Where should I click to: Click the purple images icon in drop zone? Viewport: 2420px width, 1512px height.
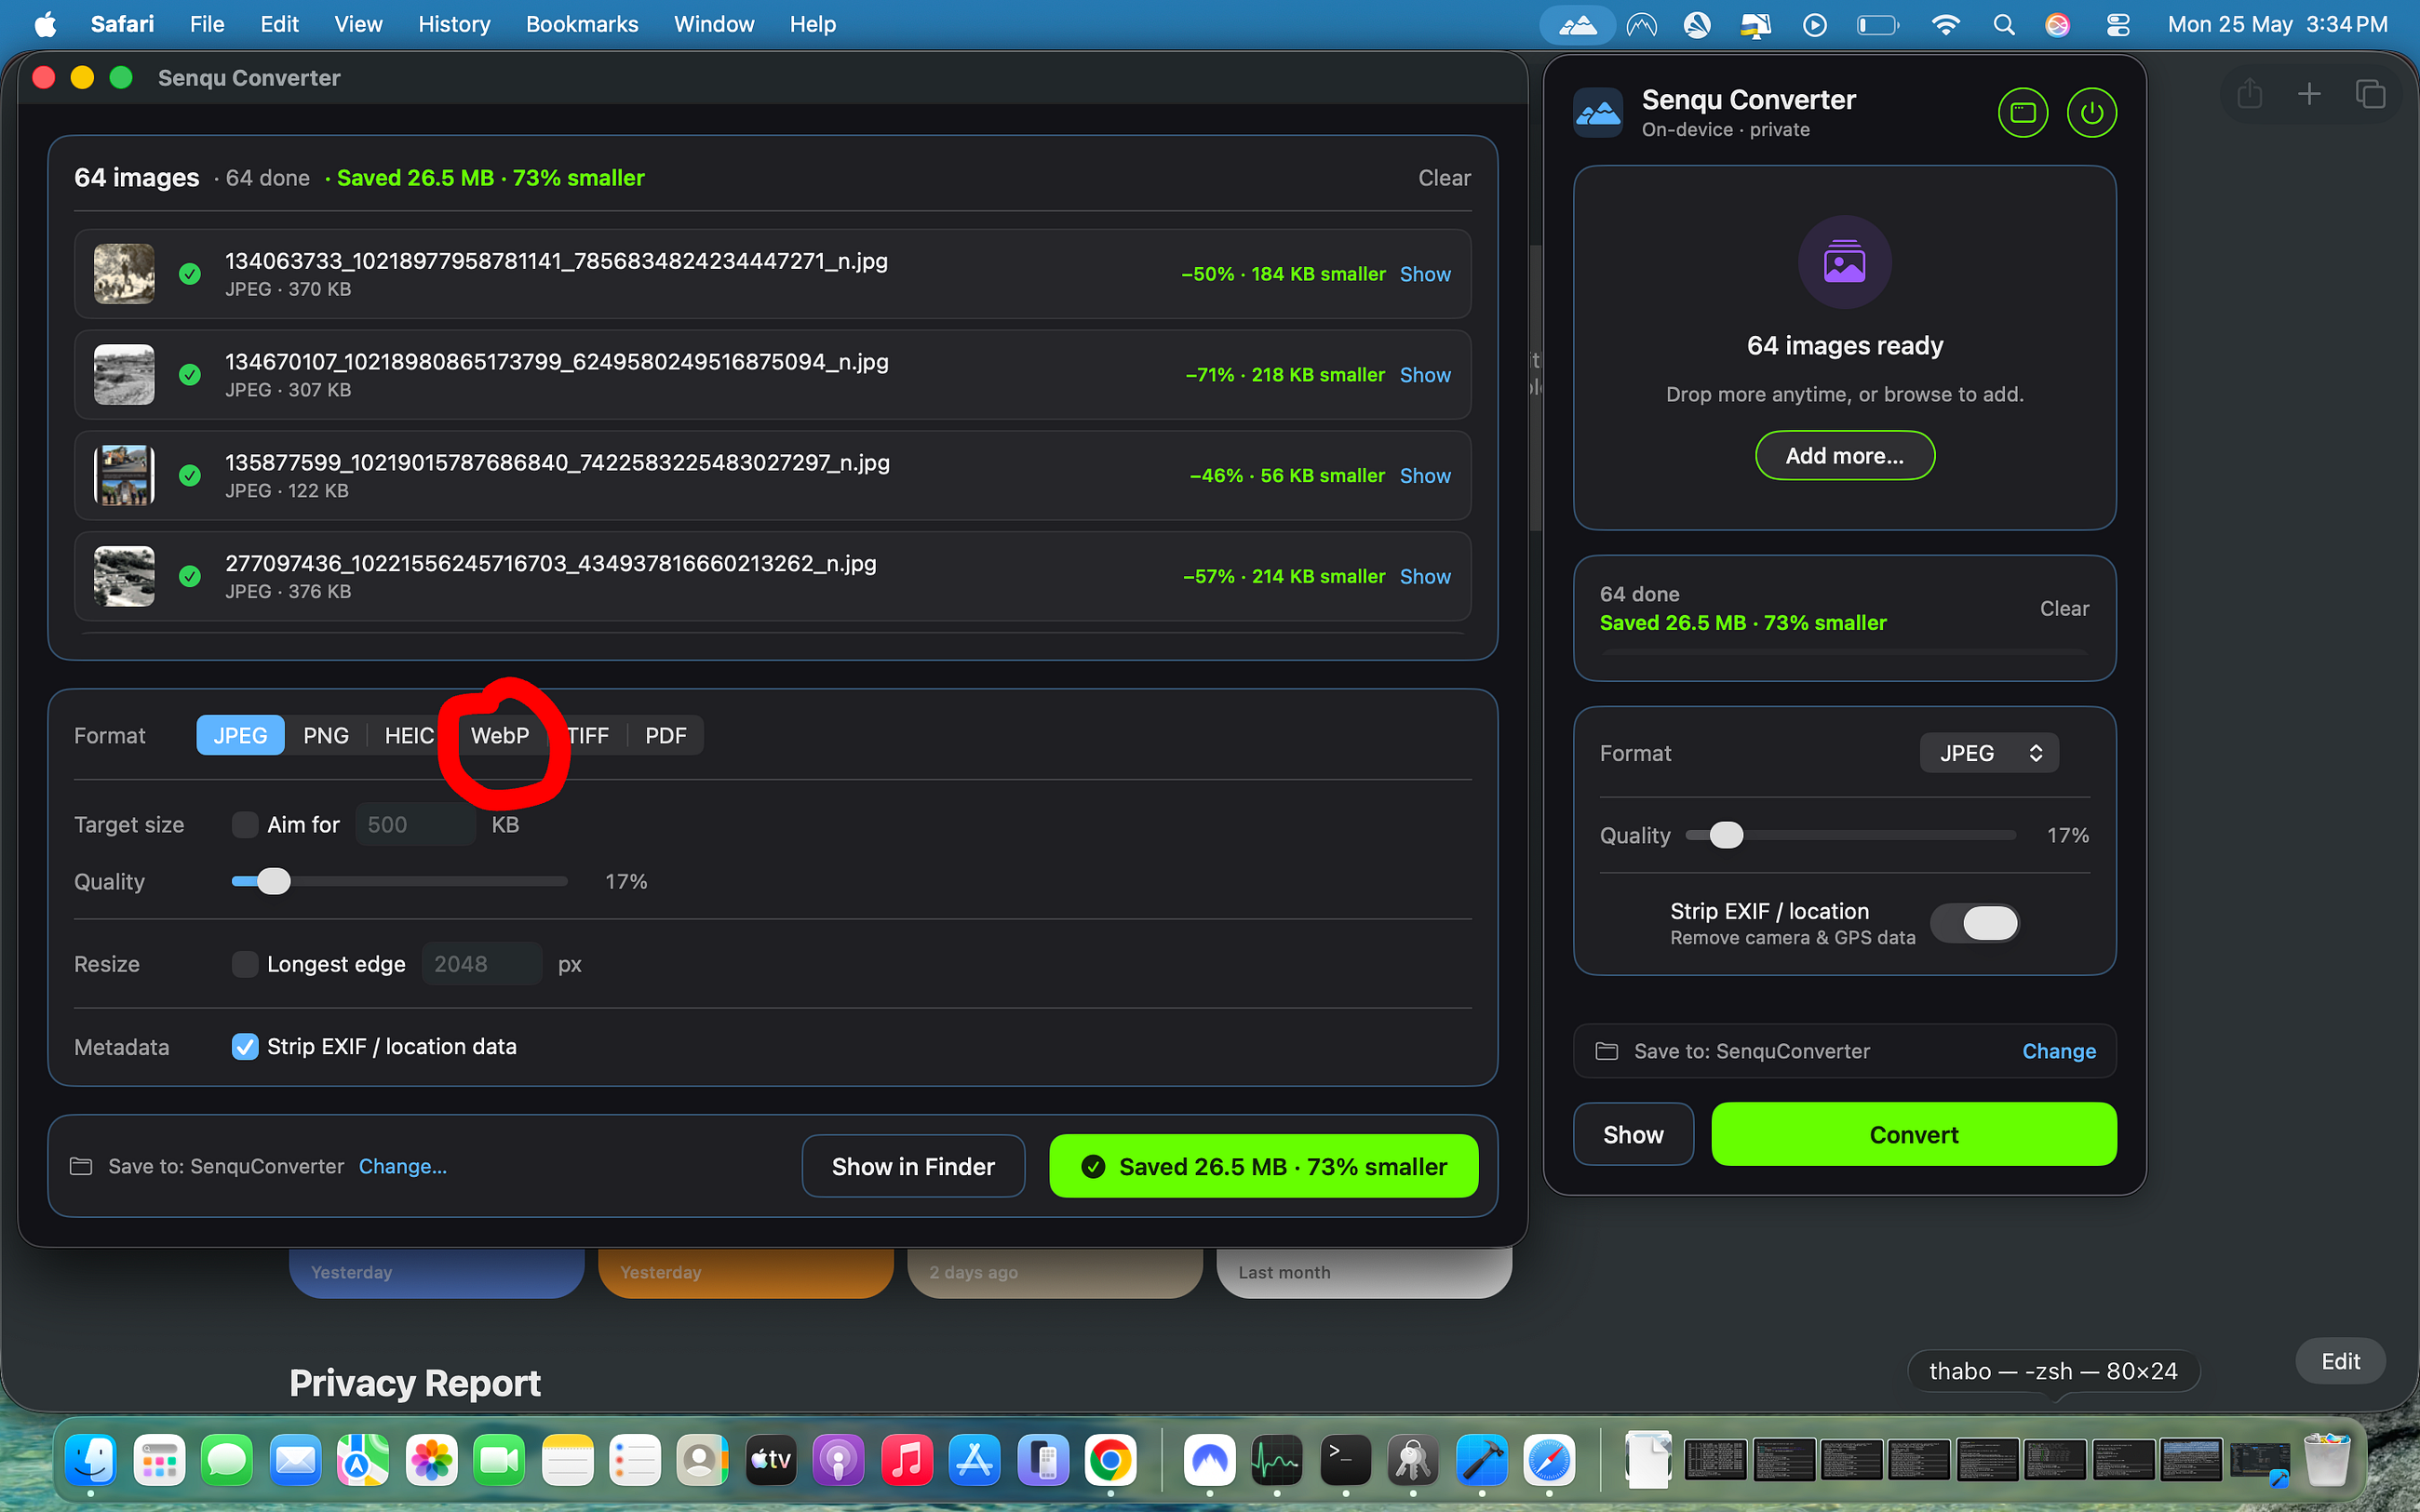click(x=1844, y=263)
